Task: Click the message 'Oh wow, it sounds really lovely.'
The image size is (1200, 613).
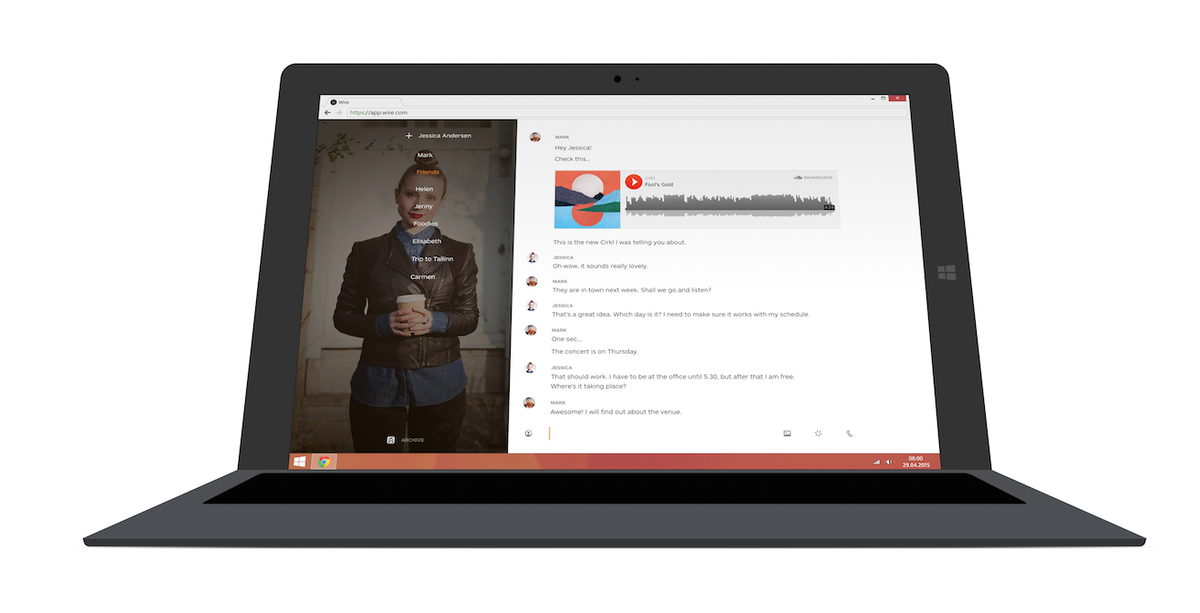Action: (600, 266)
